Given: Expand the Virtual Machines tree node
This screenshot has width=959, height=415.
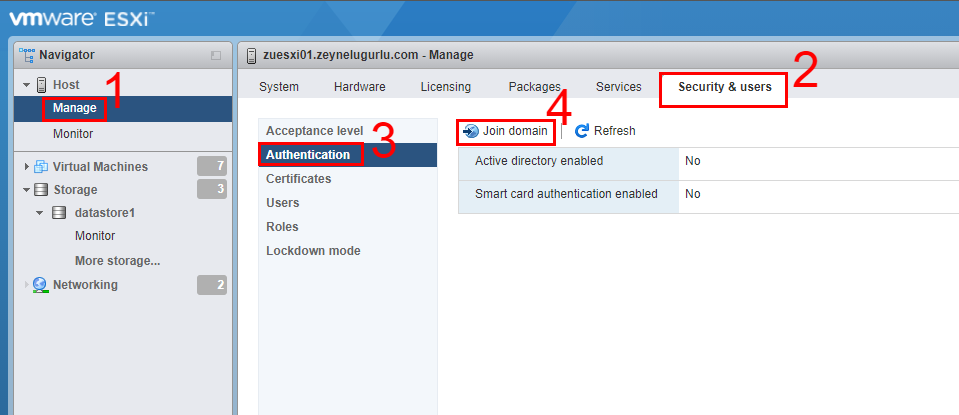Looking at the screenshot, I should click(26, 166).
